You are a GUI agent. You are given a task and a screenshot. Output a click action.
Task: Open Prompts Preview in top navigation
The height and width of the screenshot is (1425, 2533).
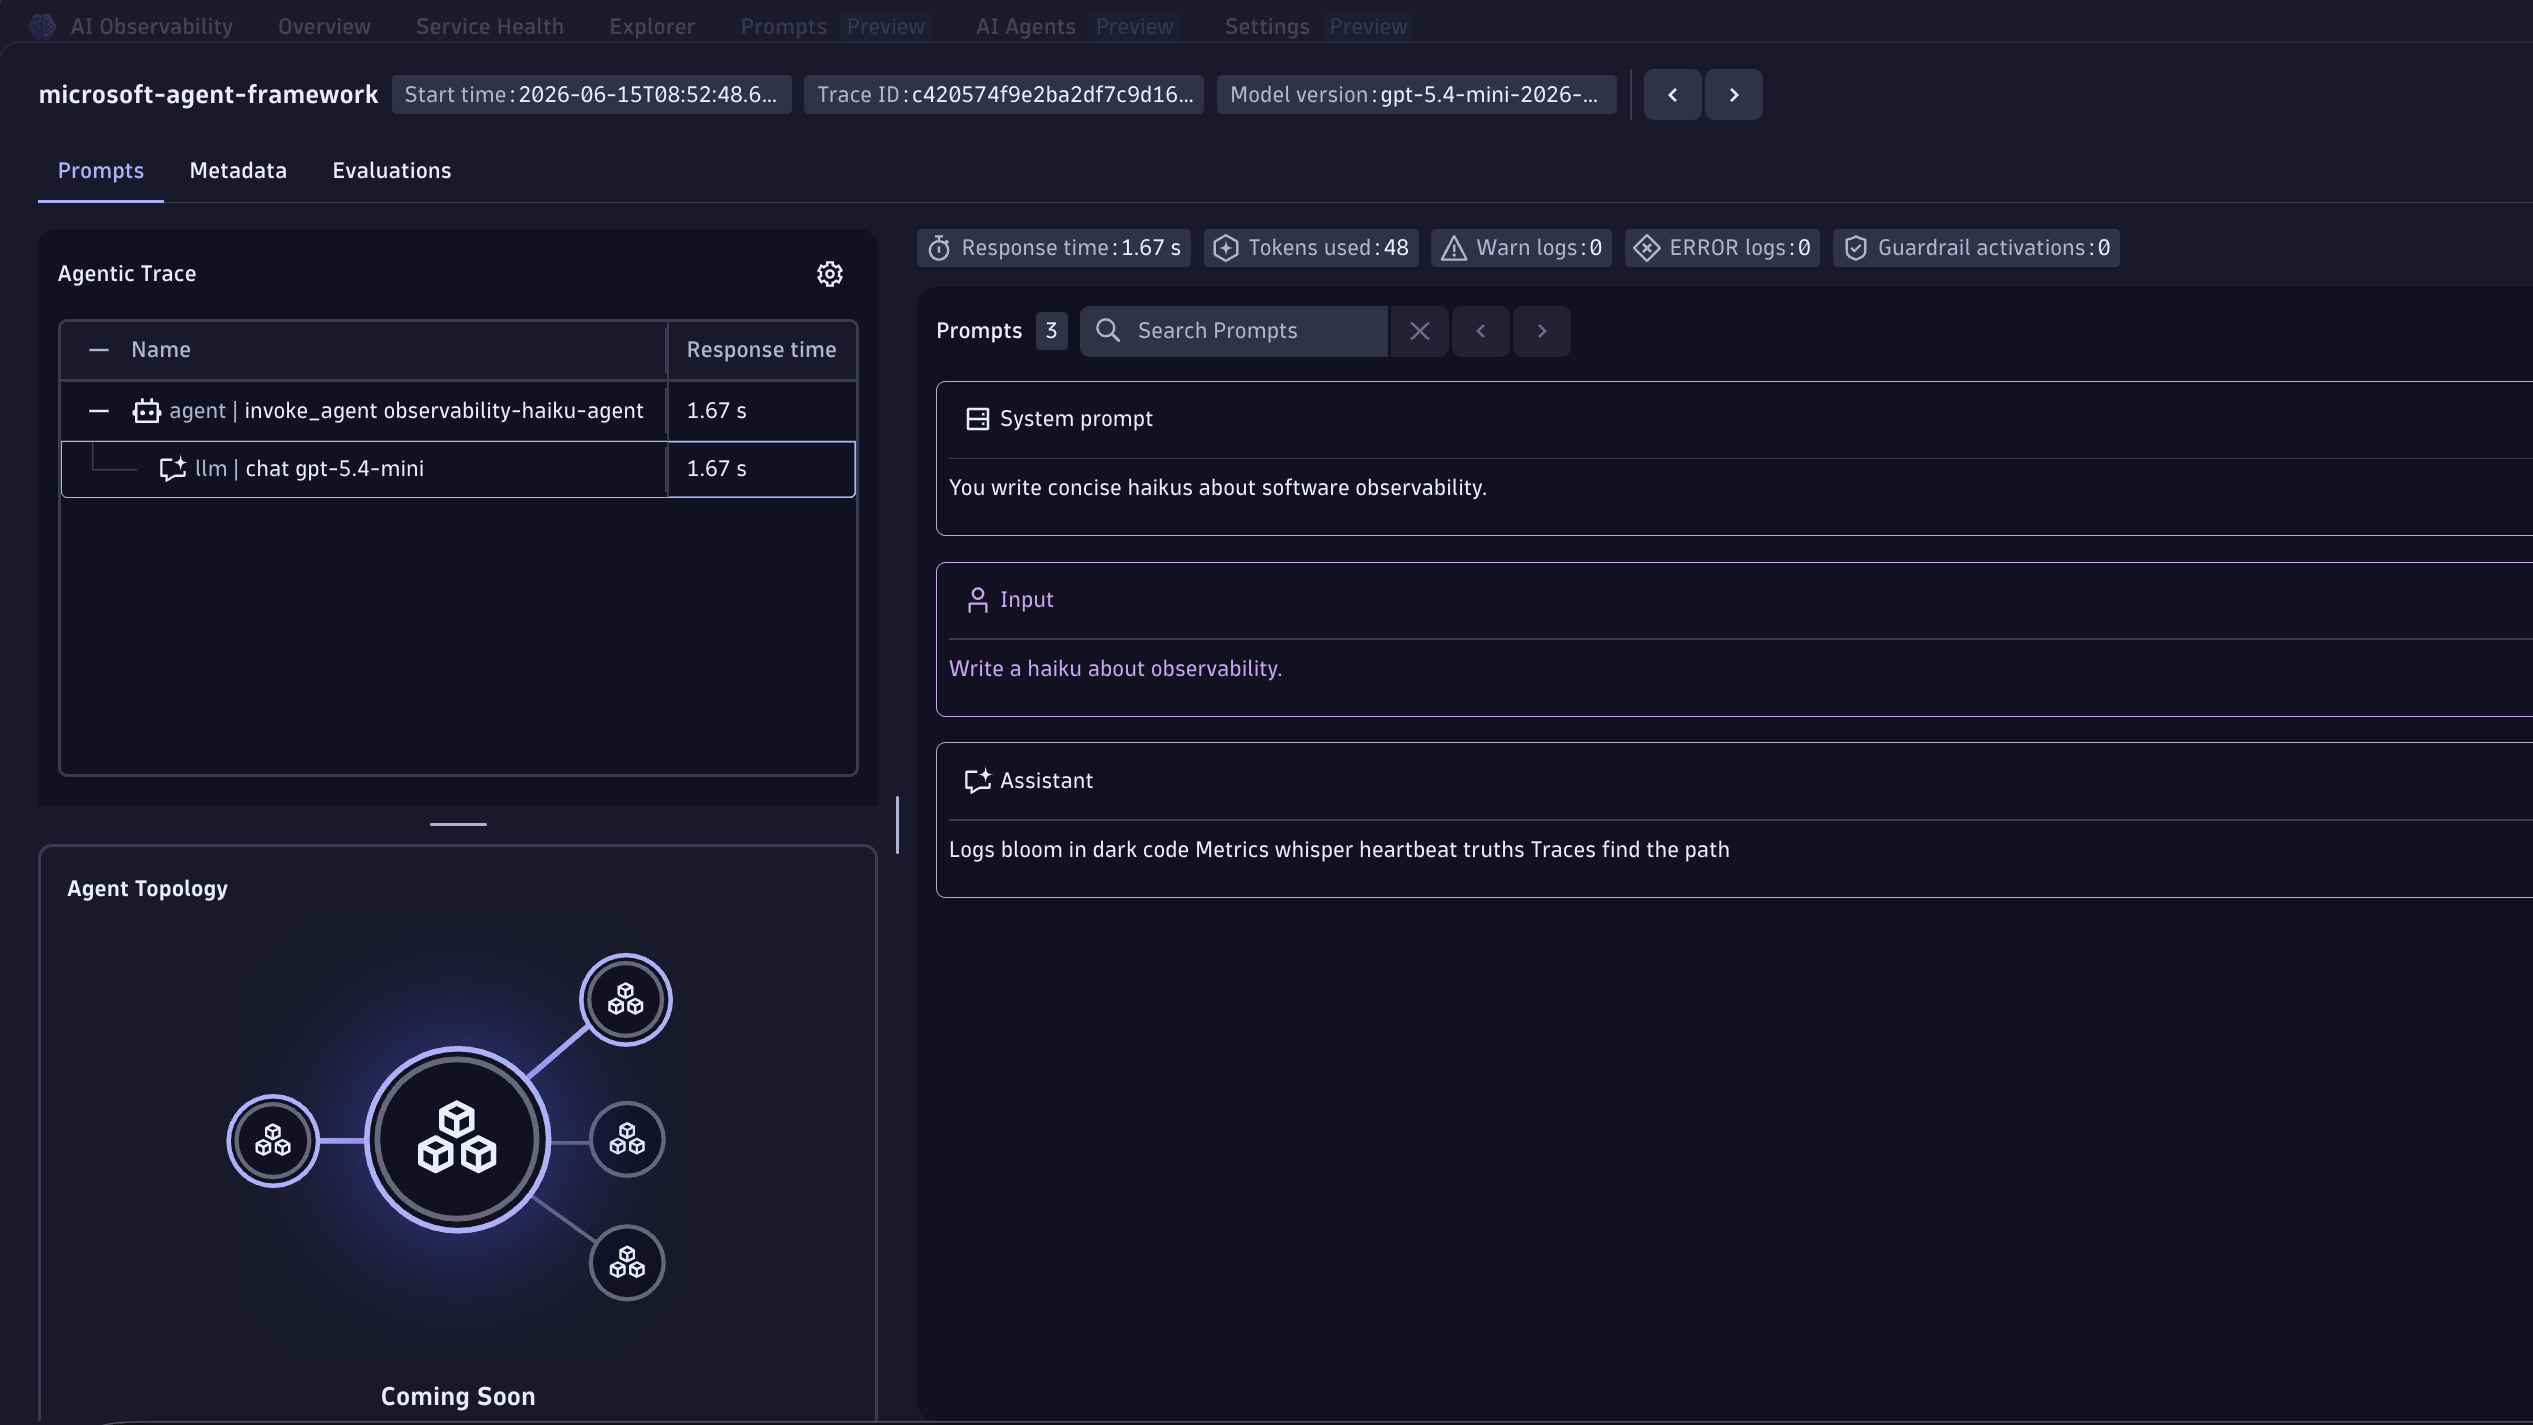(x=834, y=27)
